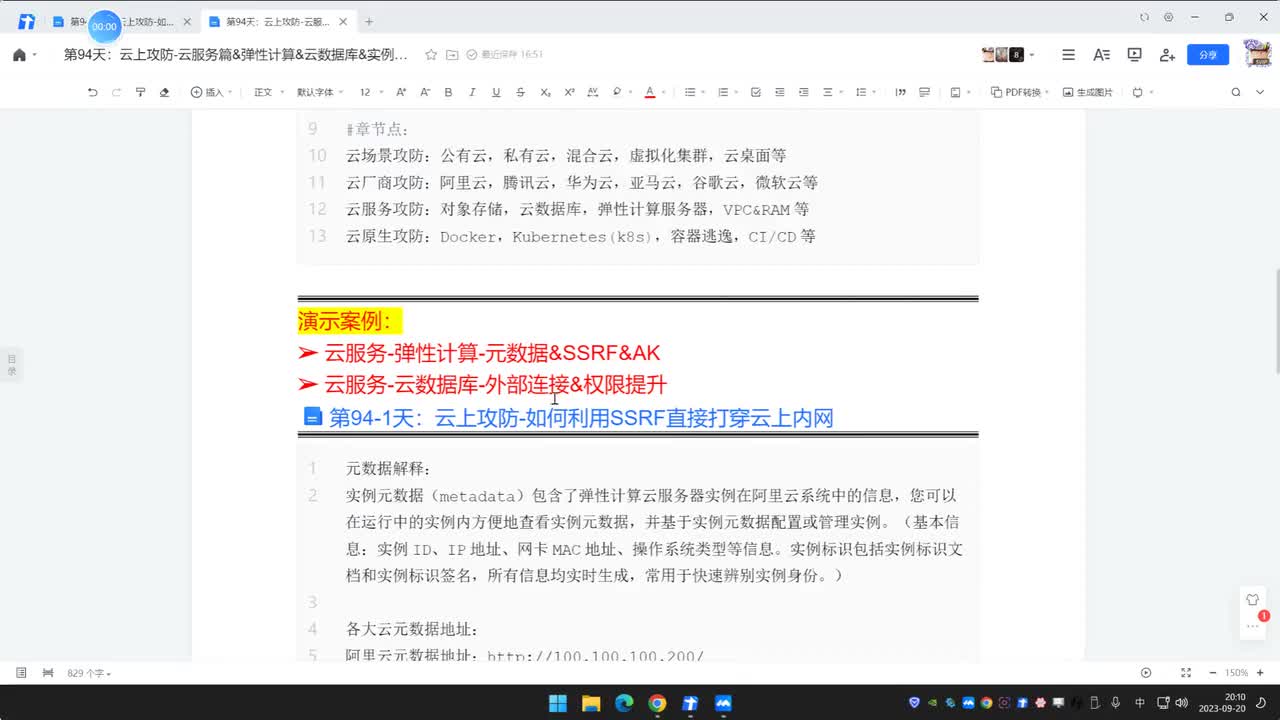Click the 150% zoom level
This screenshot has width=1280, height=720.
(x=1237, y=673)
